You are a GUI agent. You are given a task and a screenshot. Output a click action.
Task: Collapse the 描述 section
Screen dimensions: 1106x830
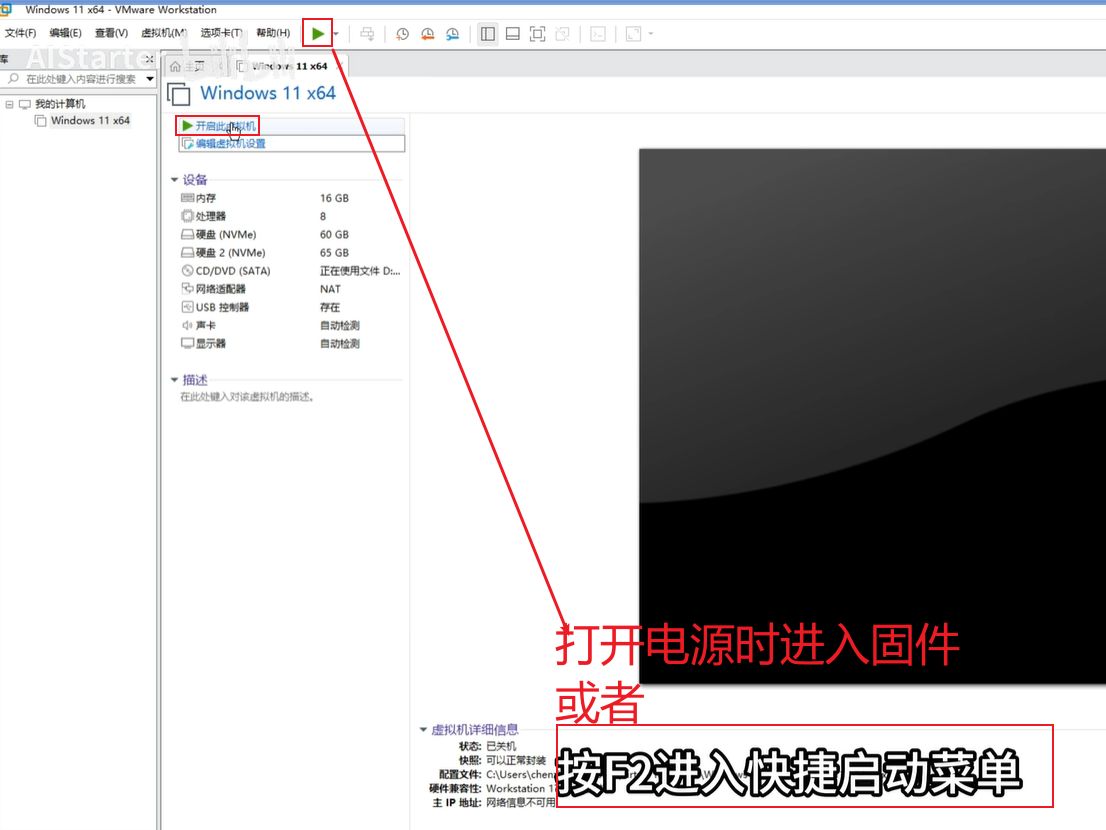pos(175,380)
